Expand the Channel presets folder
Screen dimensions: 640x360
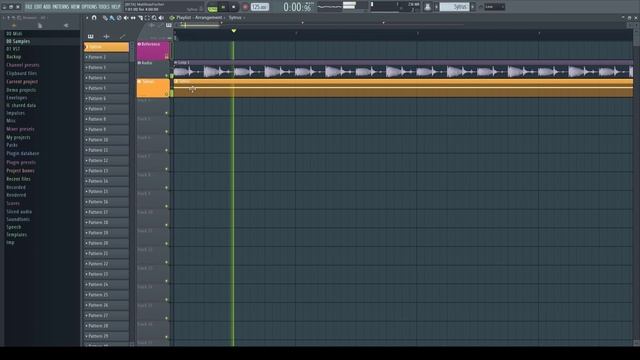(x=23, y=65)
